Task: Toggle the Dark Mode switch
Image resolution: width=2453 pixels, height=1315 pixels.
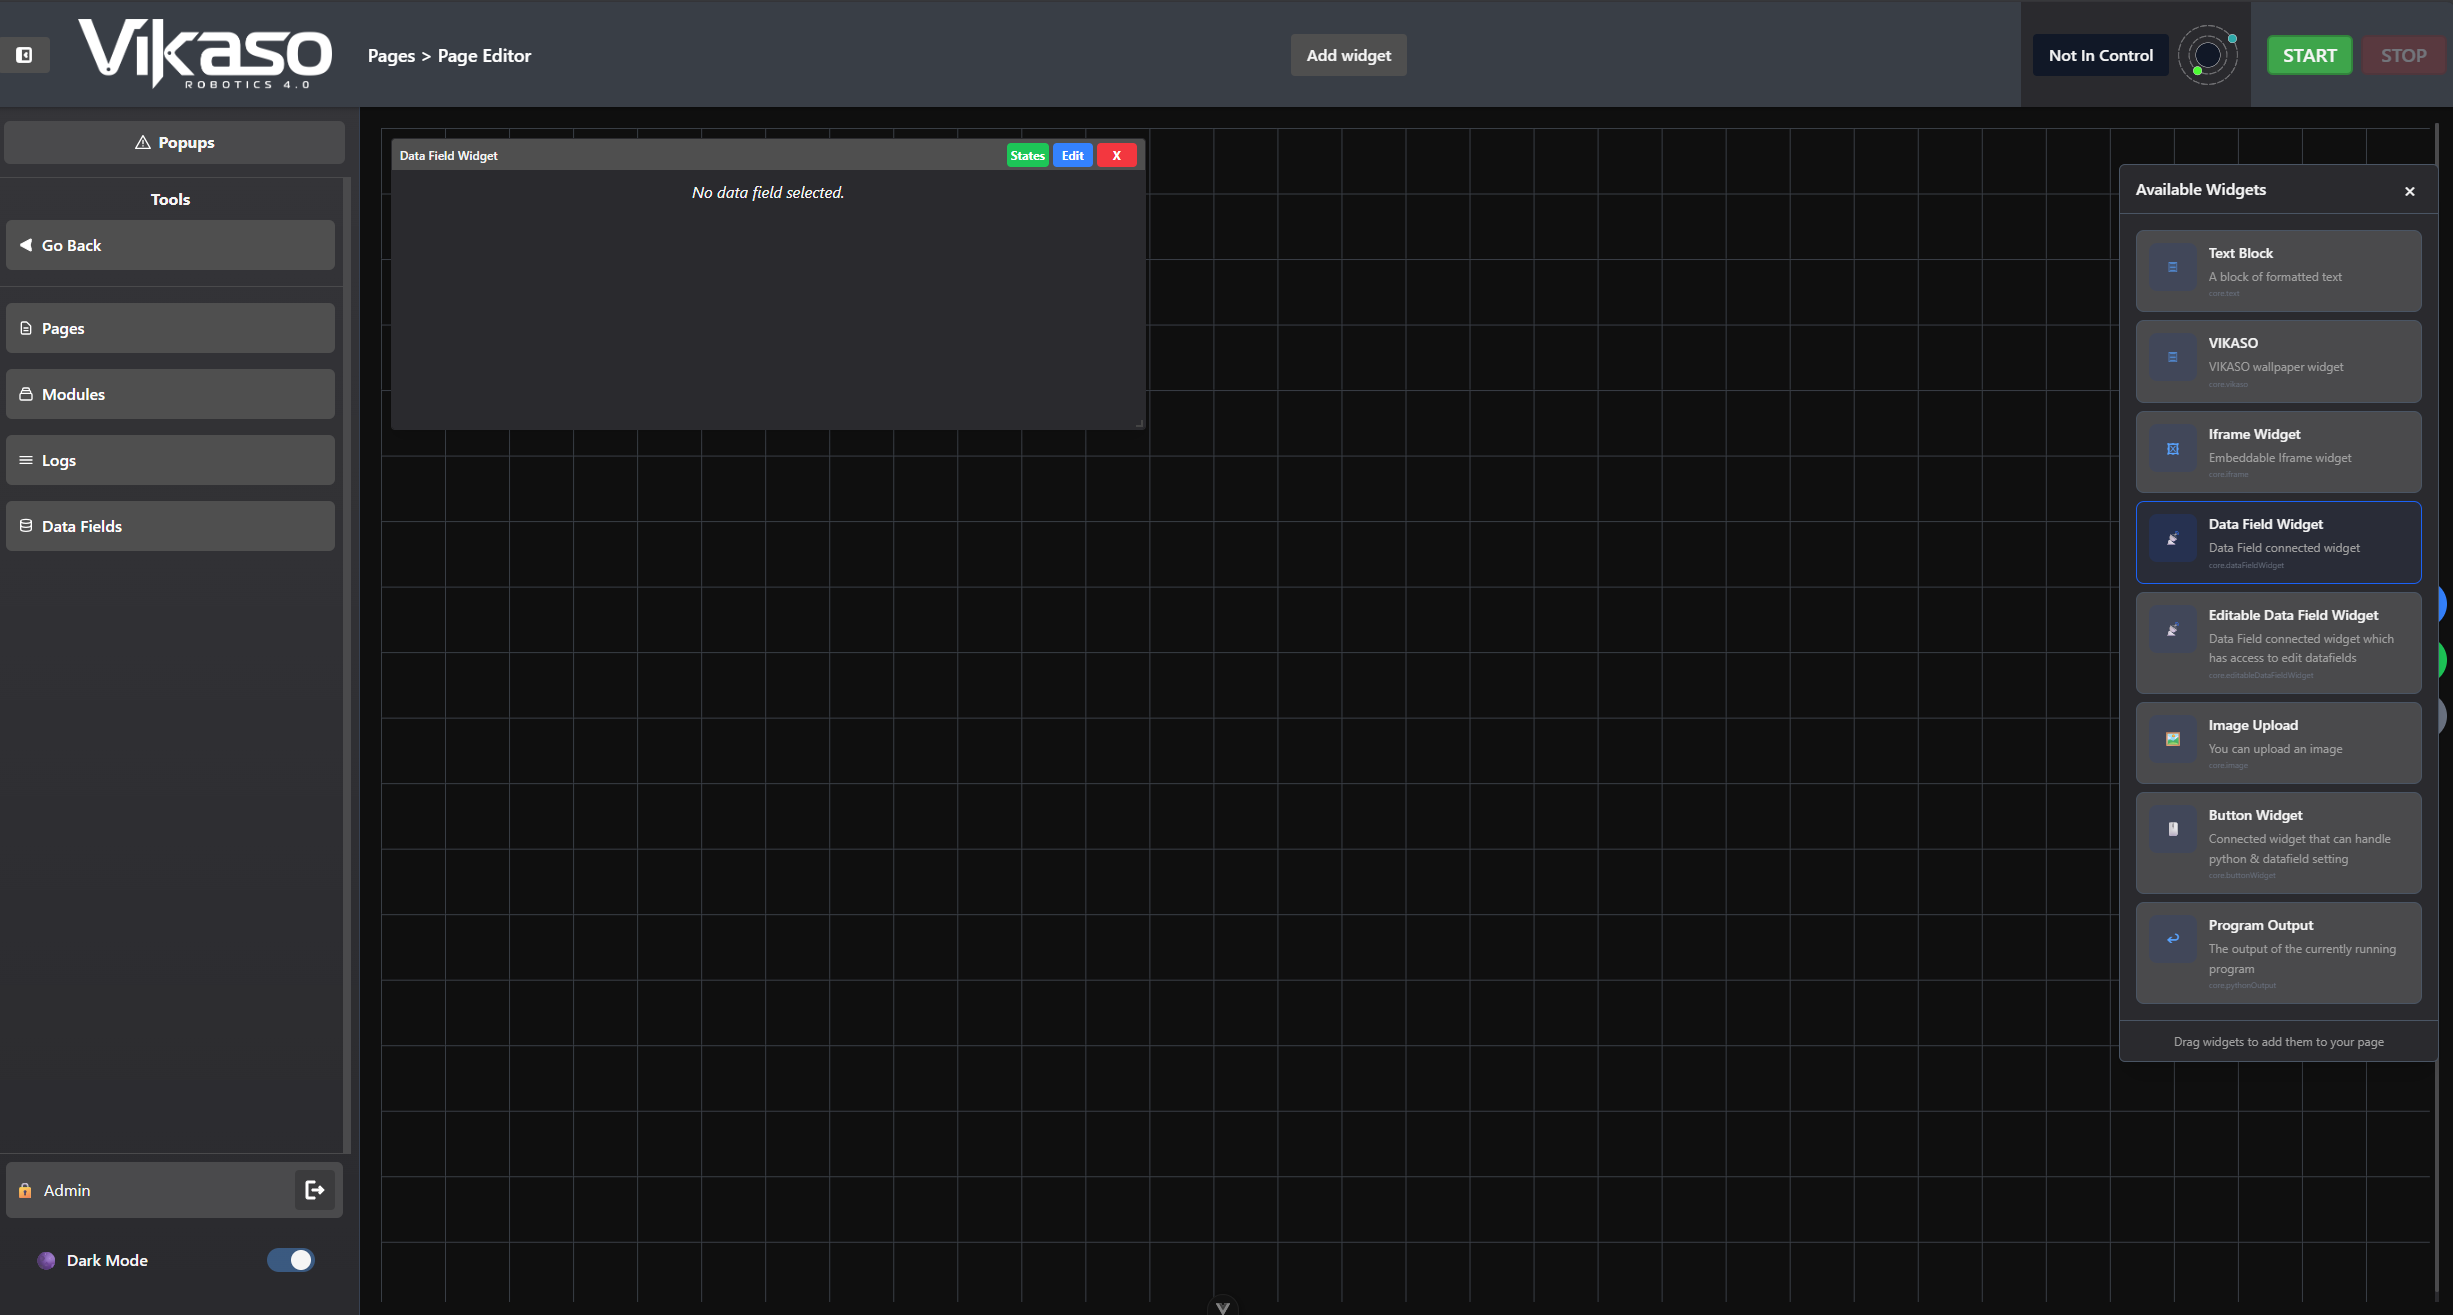Action: [291, 1260]
